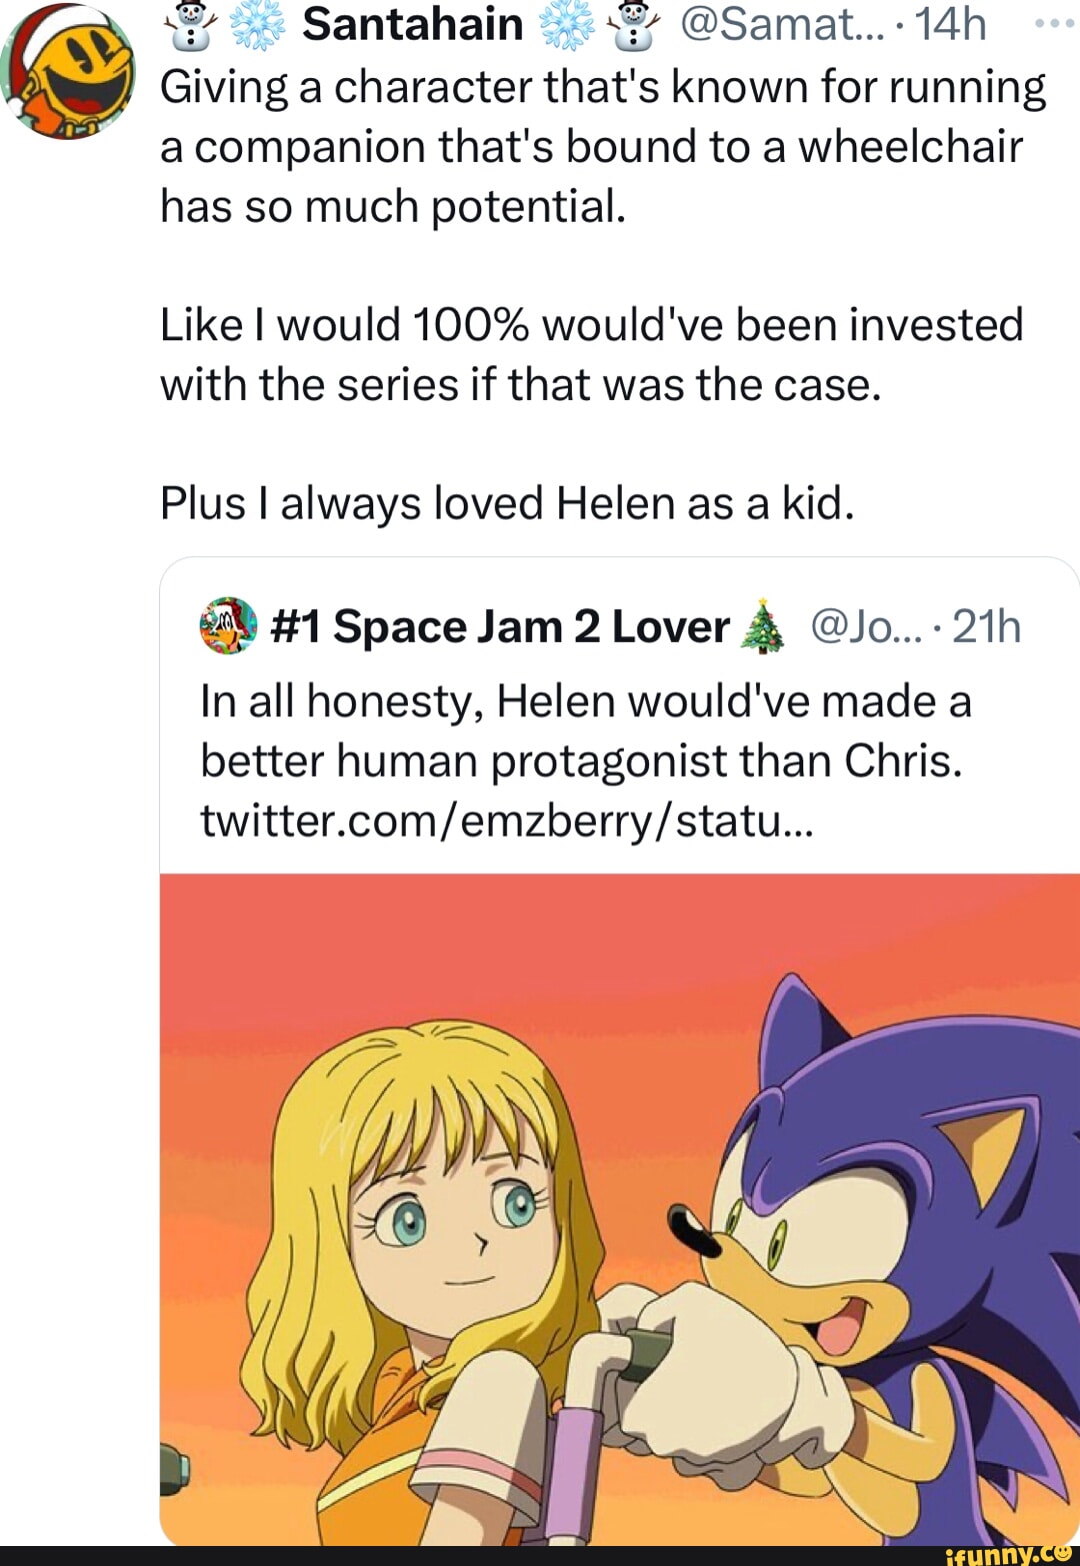
Task: Click the quoted tweet's small profile avatar
Action: tap(229, 626)
